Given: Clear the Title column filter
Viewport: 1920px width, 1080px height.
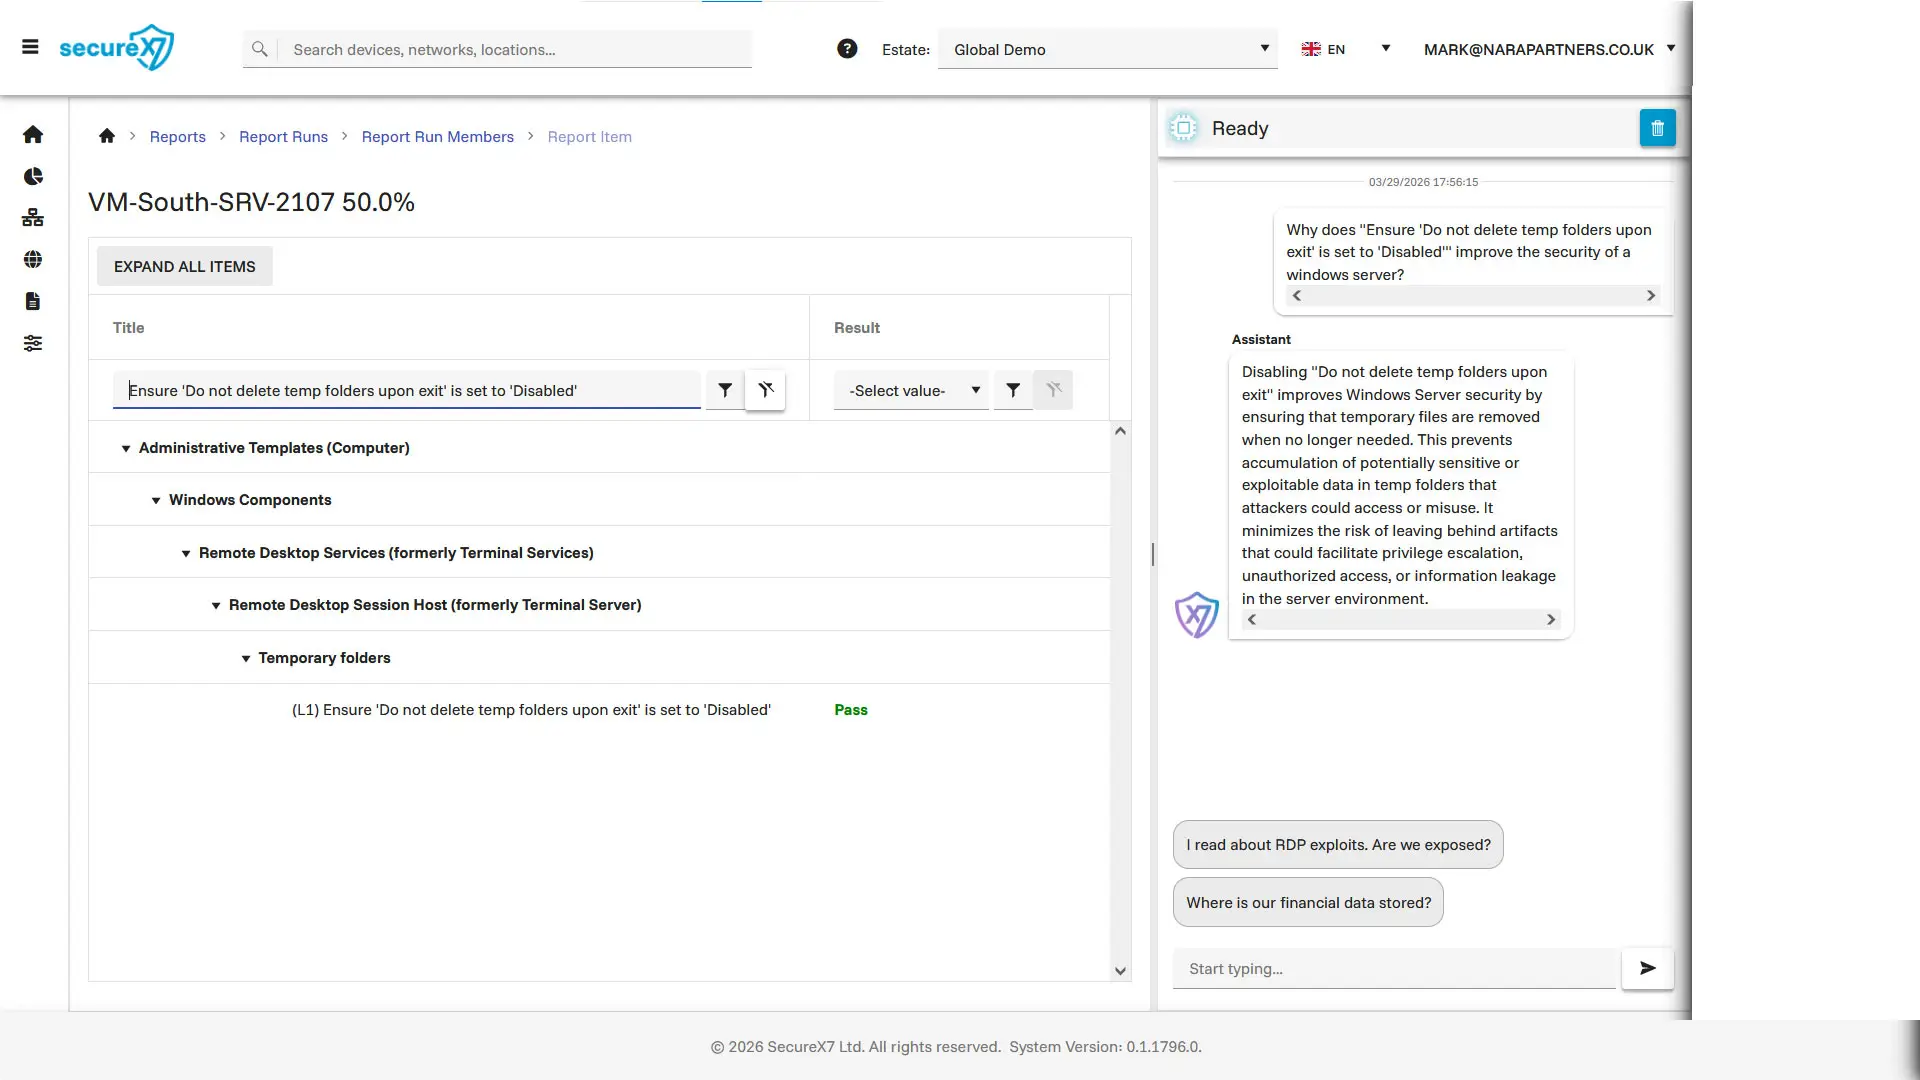Looking at the screenshot, I should point(766,390).
